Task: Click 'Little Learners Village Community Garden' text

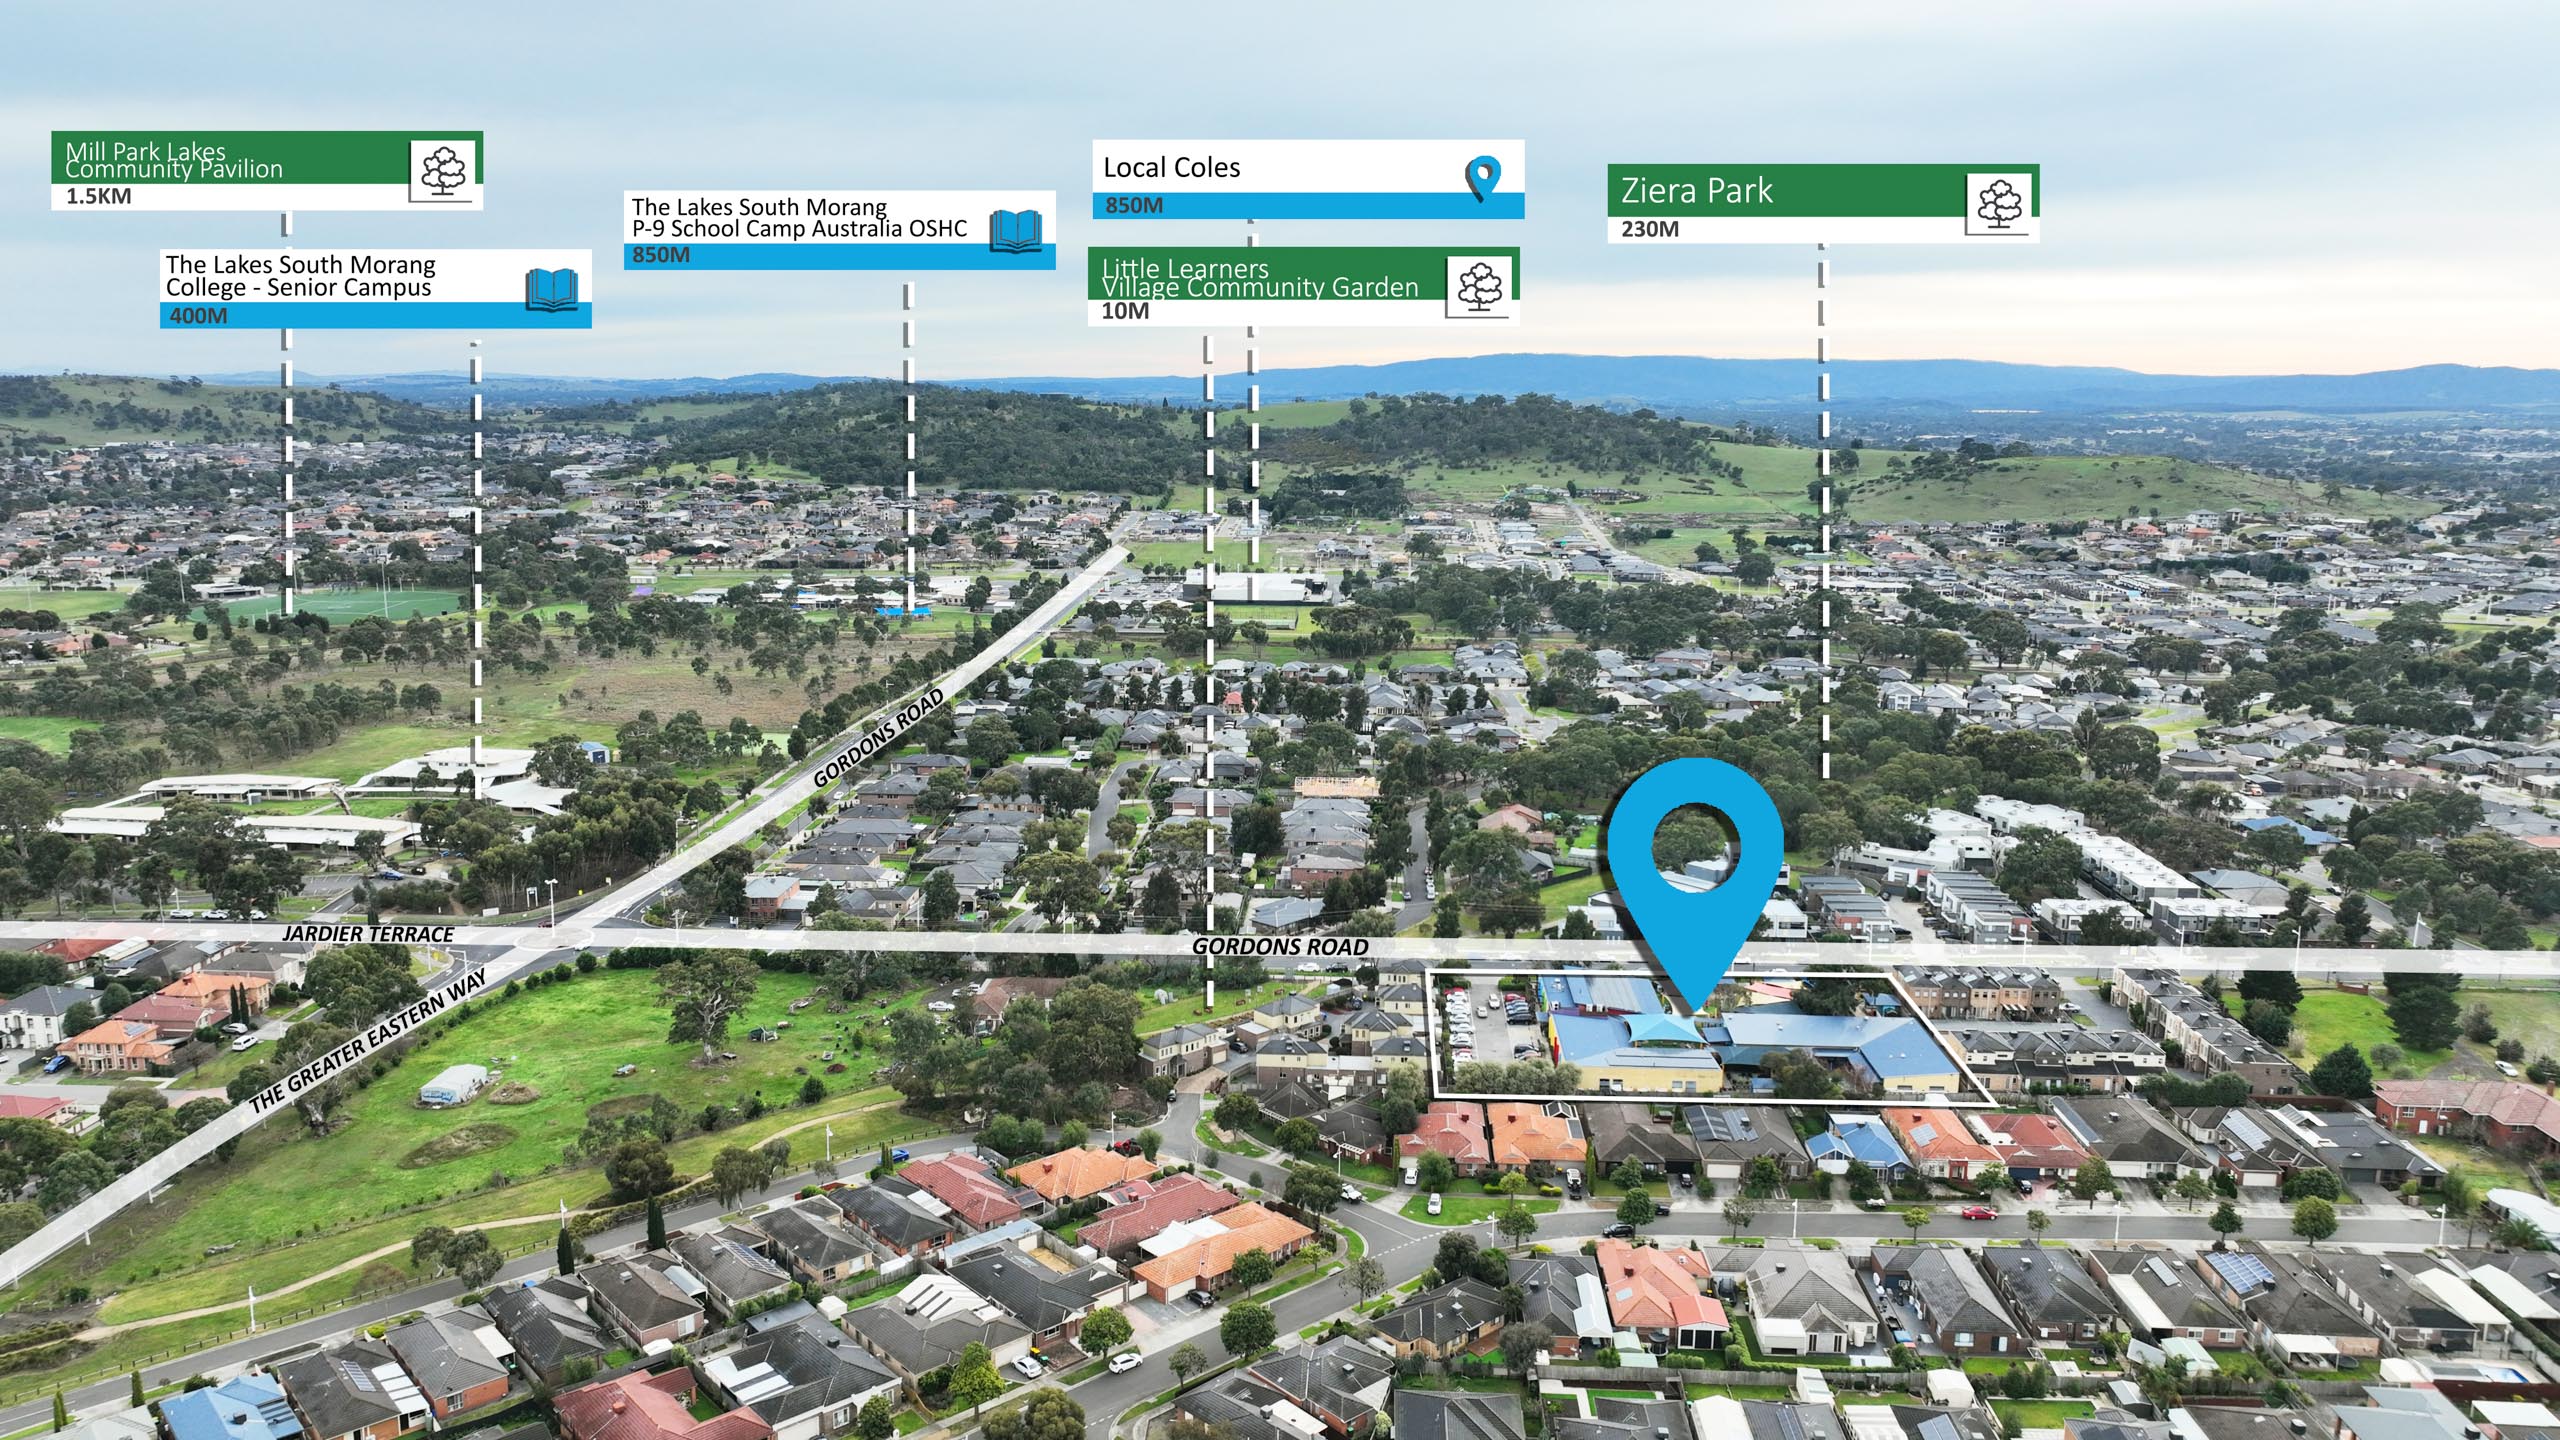Action: [x=1260, y=278]
